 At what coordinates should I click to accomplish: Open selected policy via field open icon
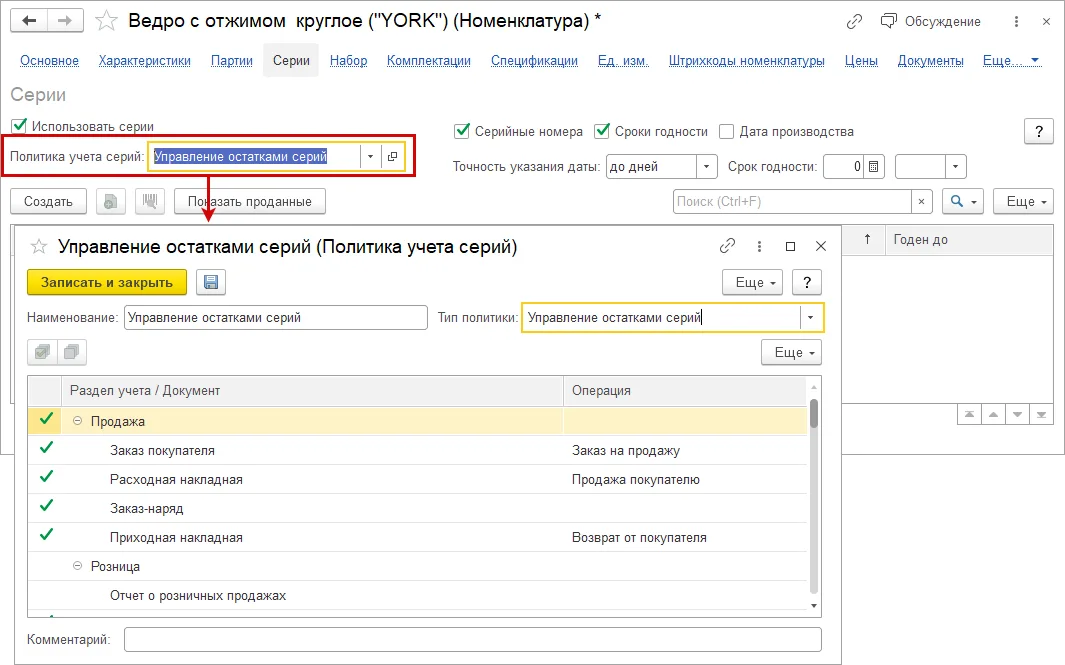point(393,156)
